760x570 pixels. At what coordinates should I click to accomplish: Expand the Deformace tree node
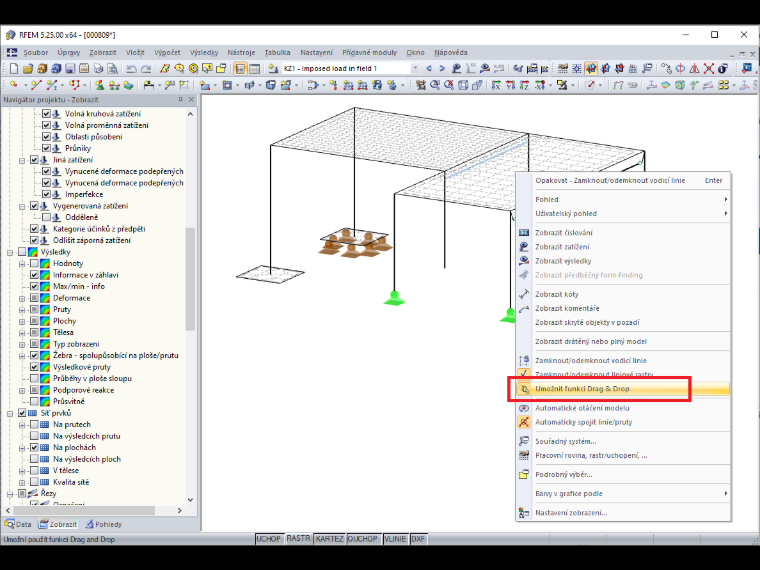click(22, 298)
